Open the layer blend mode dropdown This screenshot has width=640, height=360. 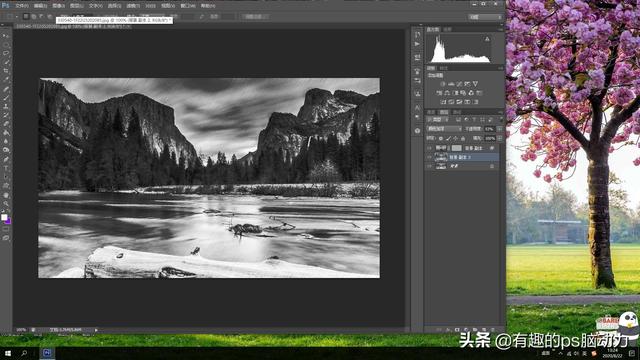[444, 129]
